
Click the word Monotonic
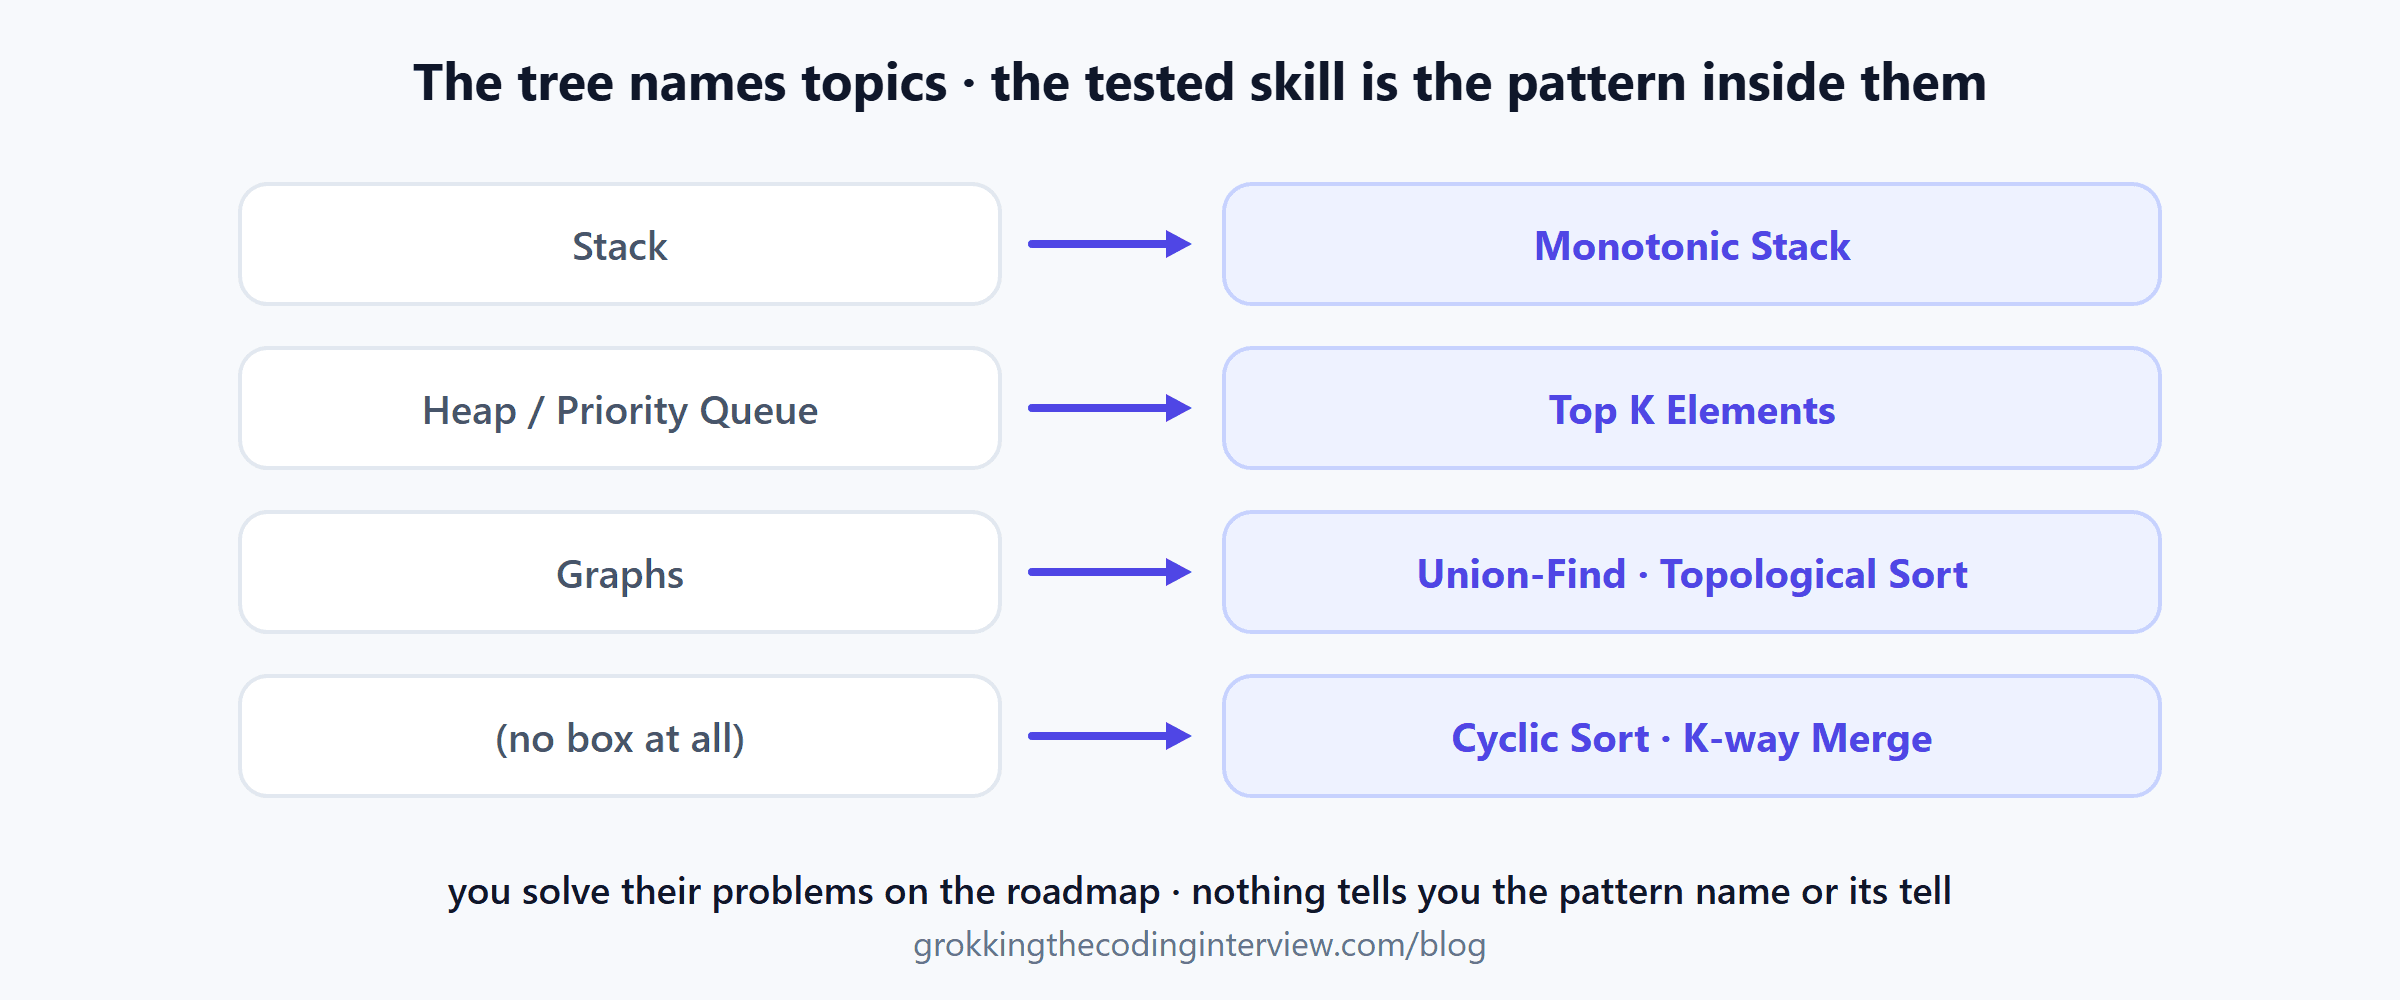pos(1636,246)
